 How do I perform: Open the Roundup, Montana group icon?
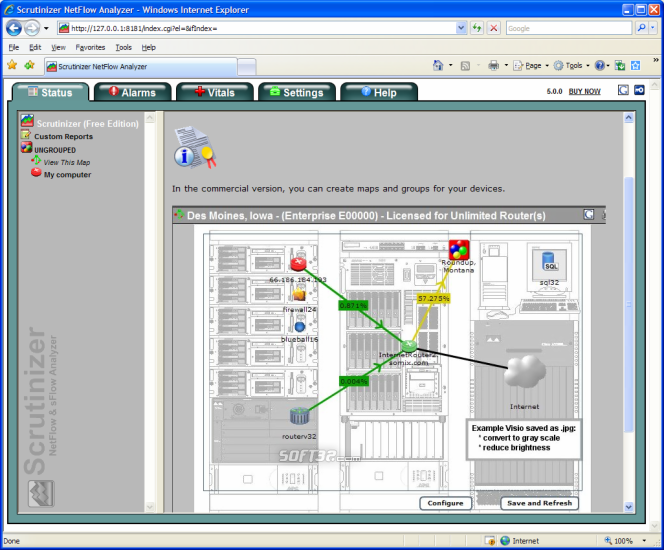[x=459, y=250]
